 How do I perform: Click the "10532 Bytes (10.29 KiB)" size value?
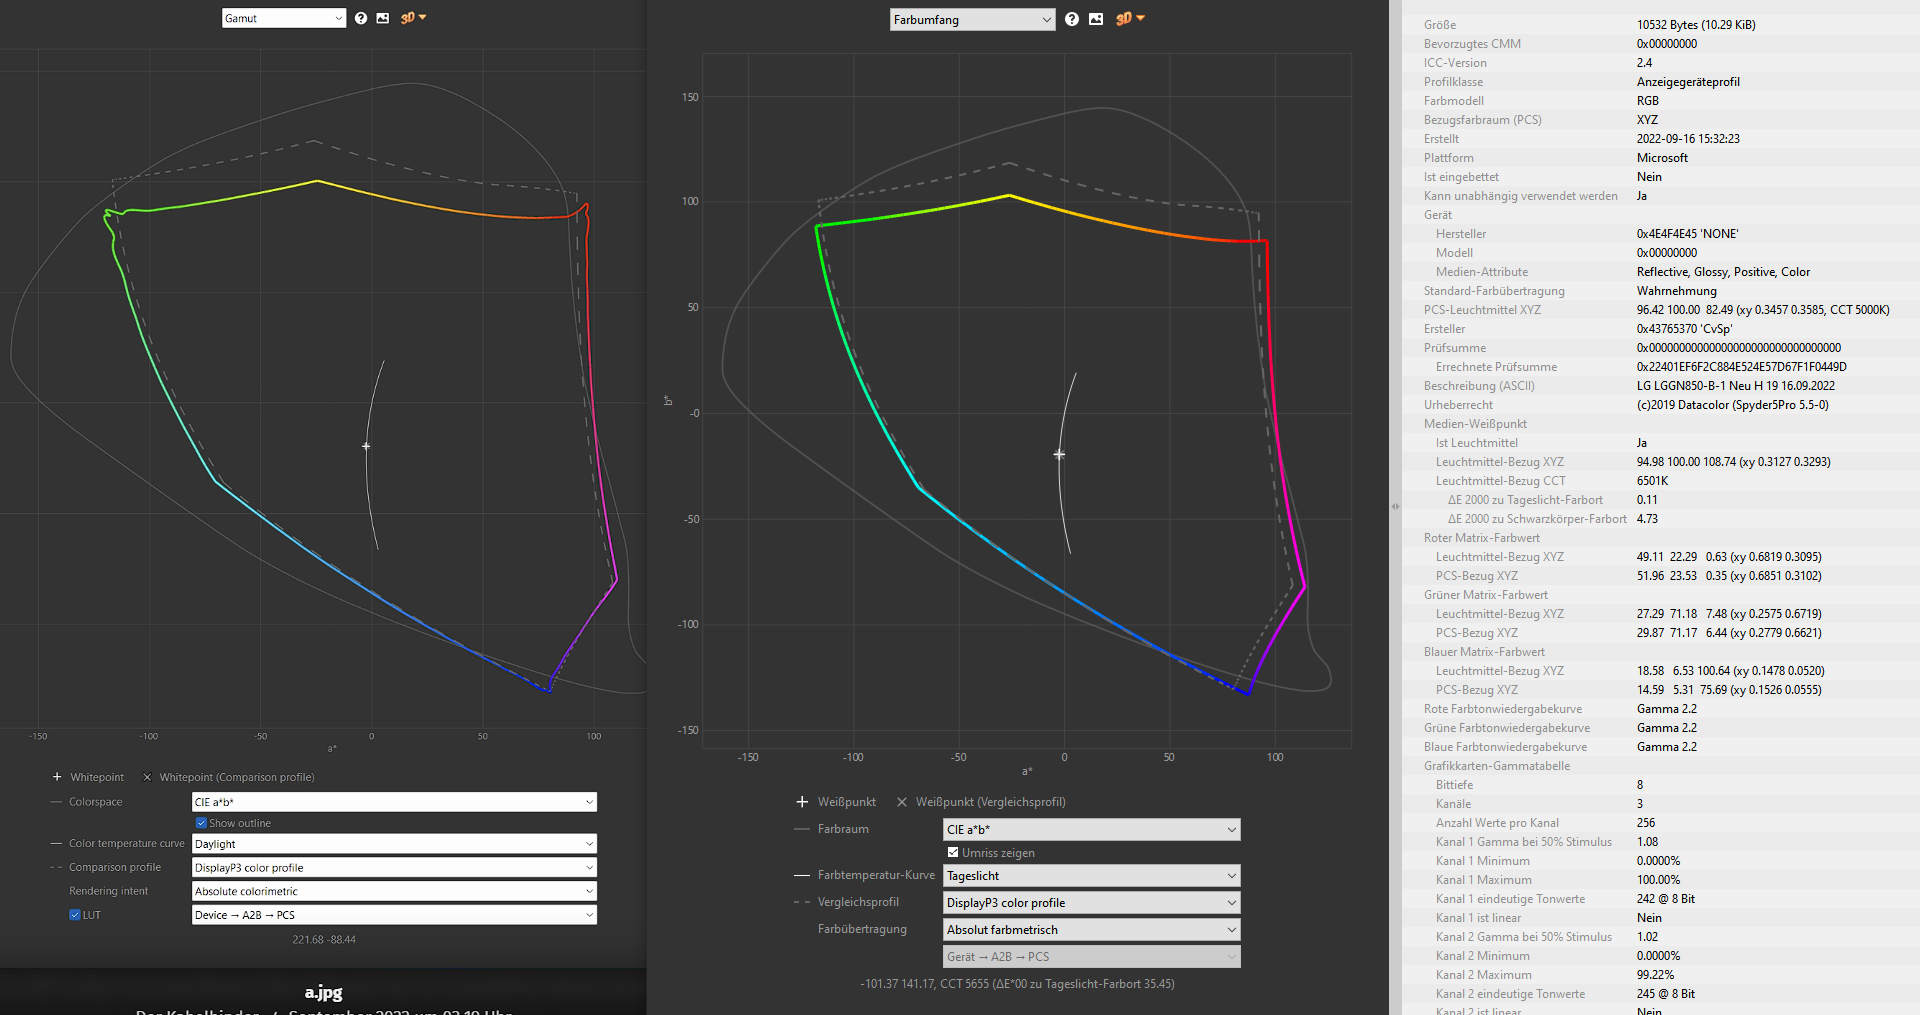click(x=1696, y=25)
